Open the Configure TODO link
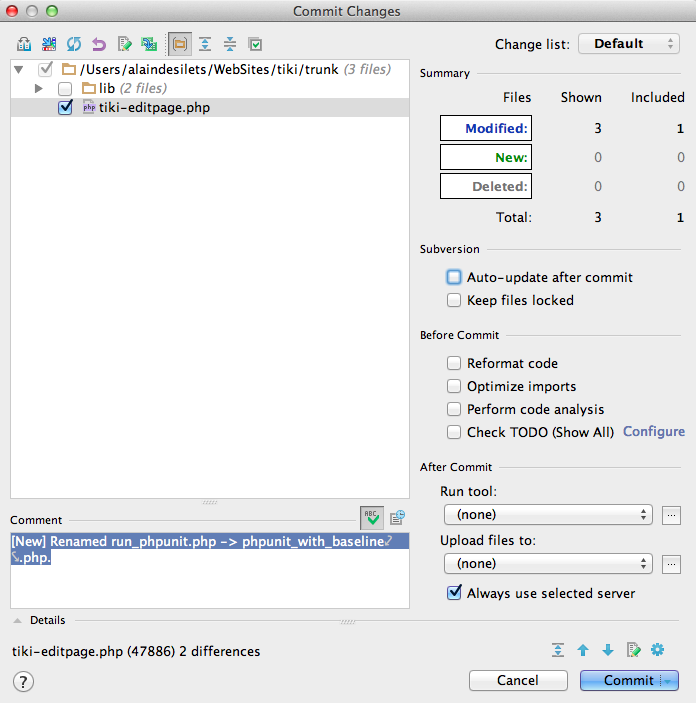The height and width of the screenshot is (703, 696). [654, 431]
